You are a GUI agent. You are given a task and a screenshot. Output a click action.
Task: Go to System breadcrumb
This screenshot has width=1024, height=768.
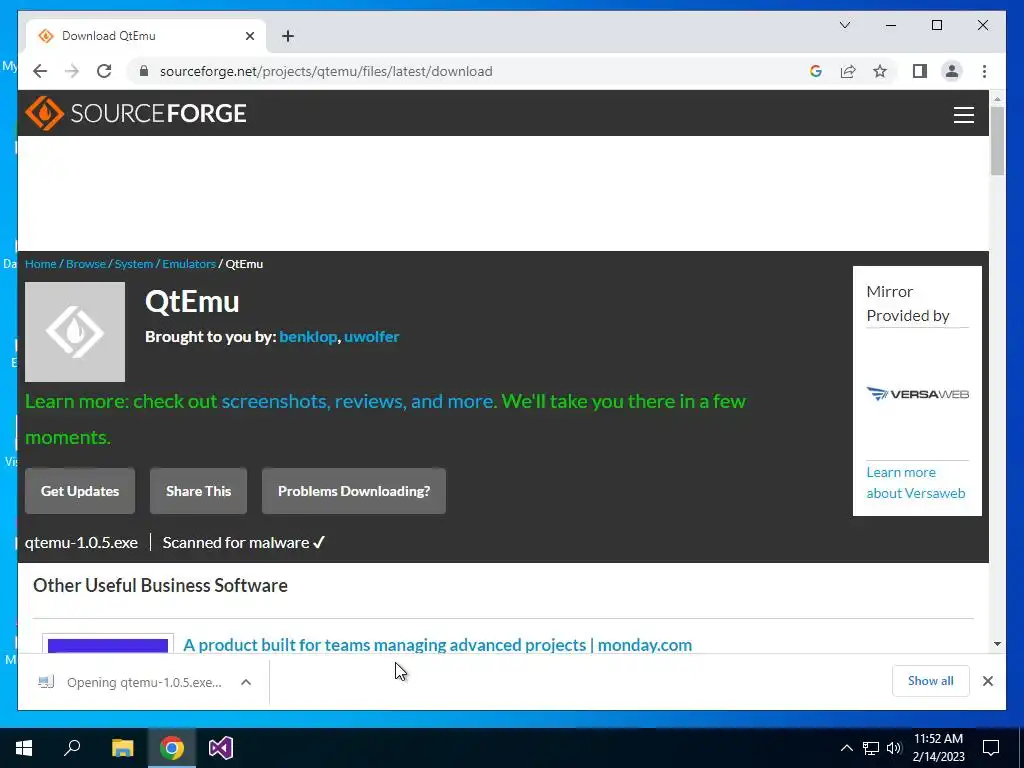coord(134,264)
